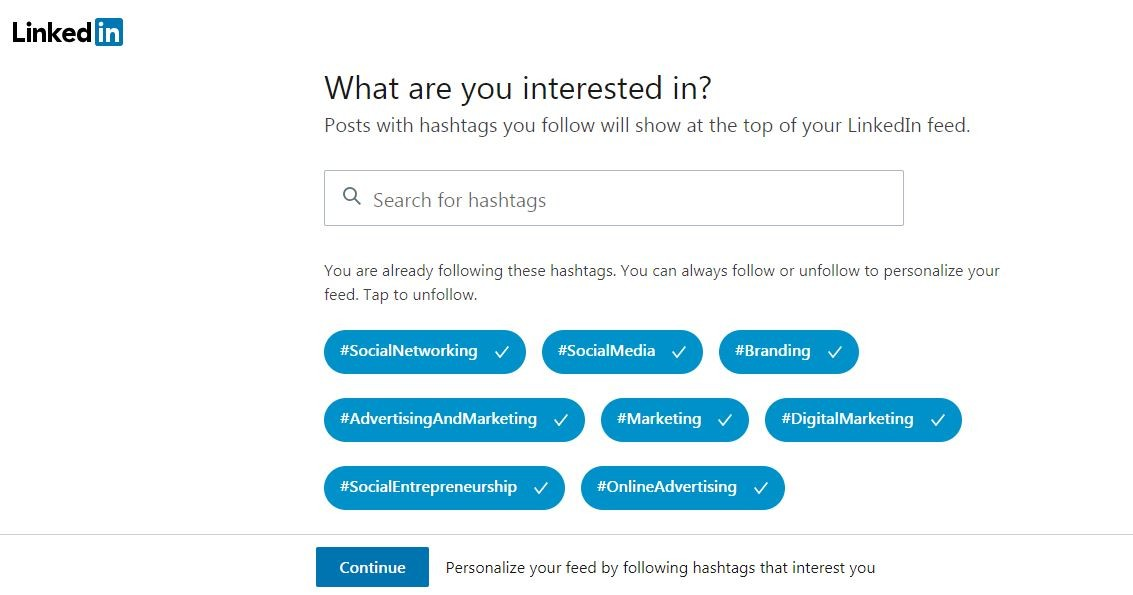Click the checkmark on #SocialNetworking
Viewport: 1133px width, 595px height.
tap(501, 352)
